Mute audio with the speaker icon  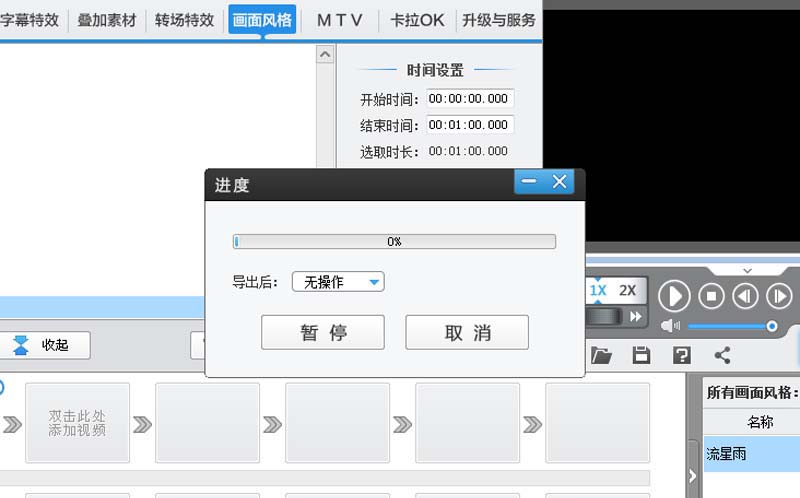pyautogui.click(x=670, y=326)
